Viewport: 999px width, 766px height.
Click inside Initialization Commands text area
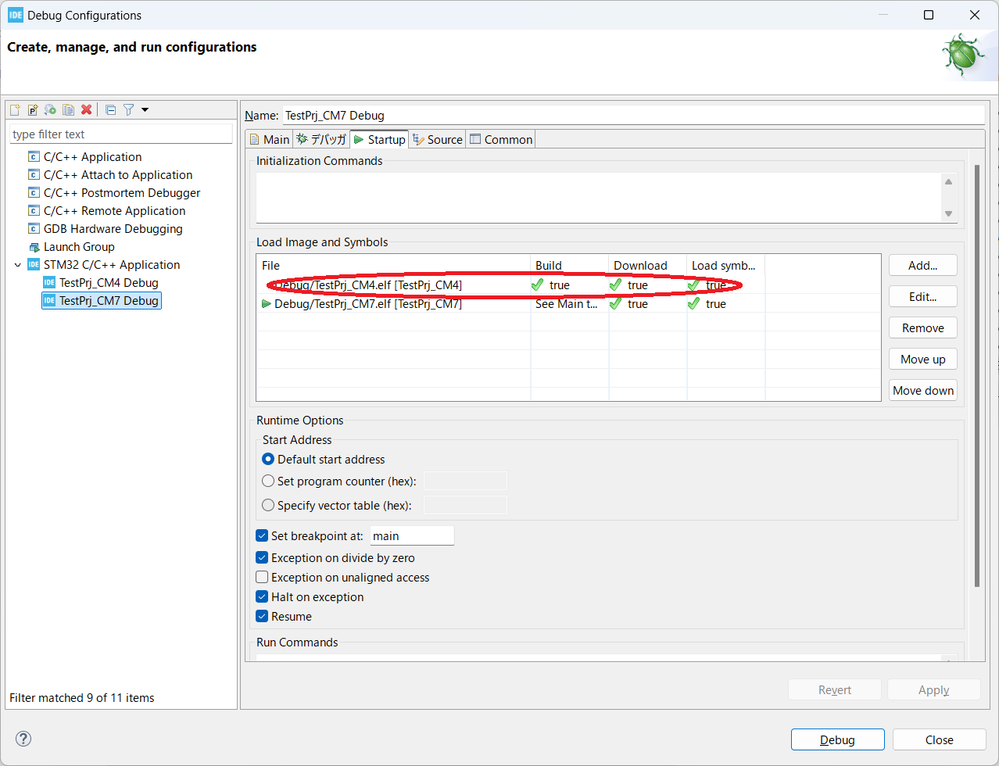[x=599, y=198]
